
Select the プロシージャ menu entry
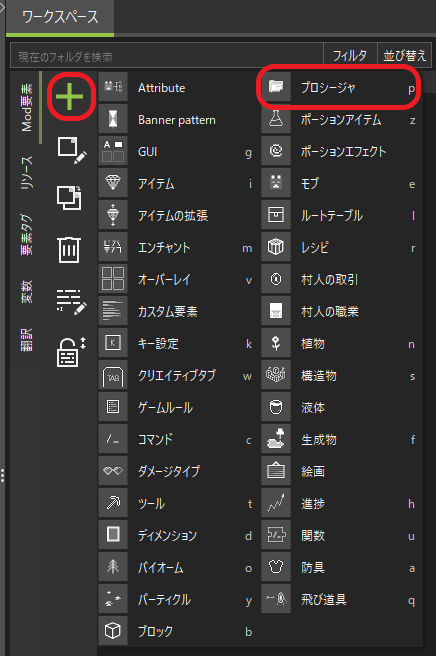coord(340,88)
